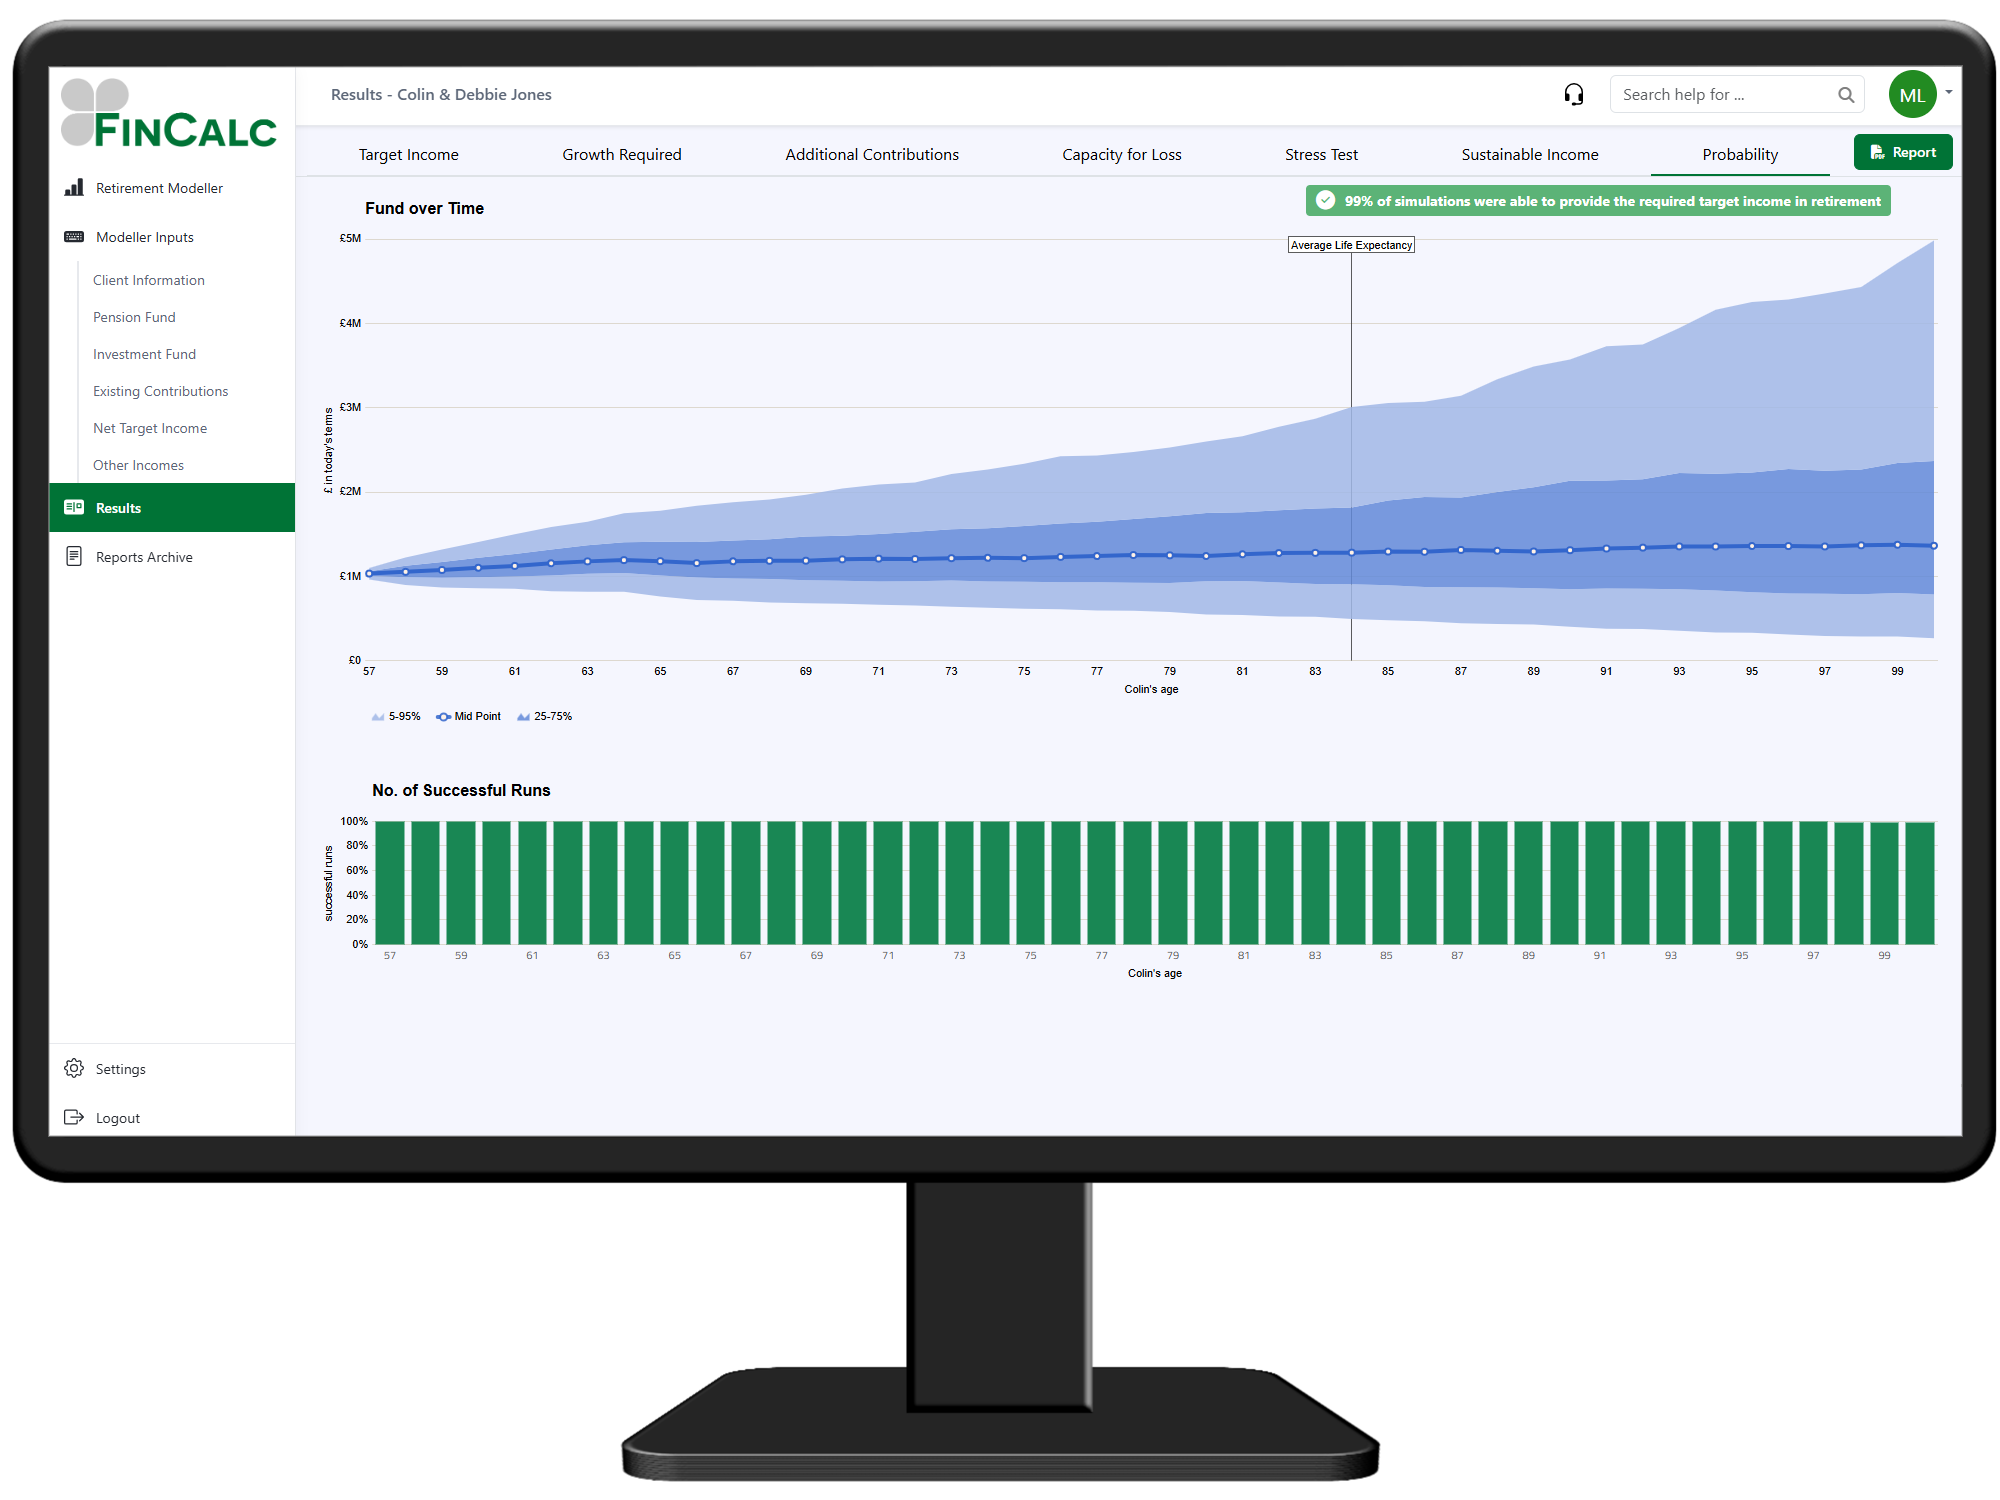The height and width of the screenshot is (1500, 2000).
Task: Click the Settings label
Action: pyautogui.click(x=120, y=1069)
